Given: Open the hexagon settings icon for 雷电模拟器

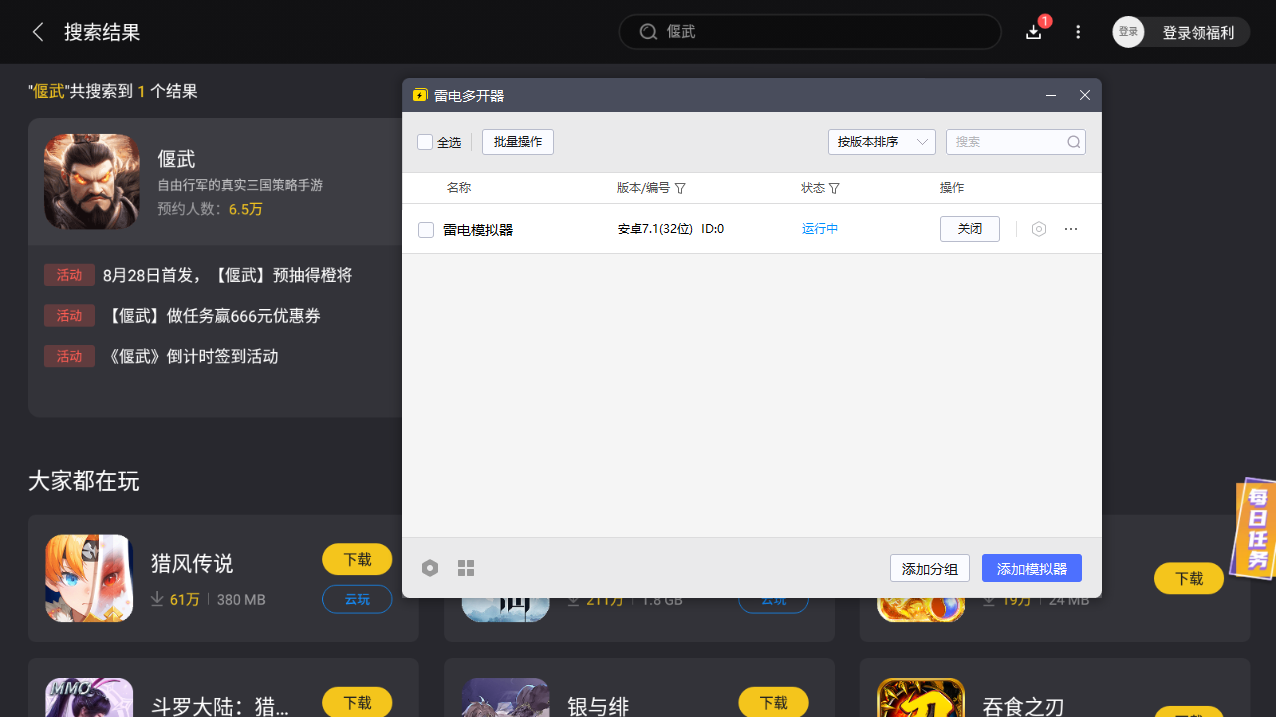Looking at the screenshot, I should point(1038,228).
